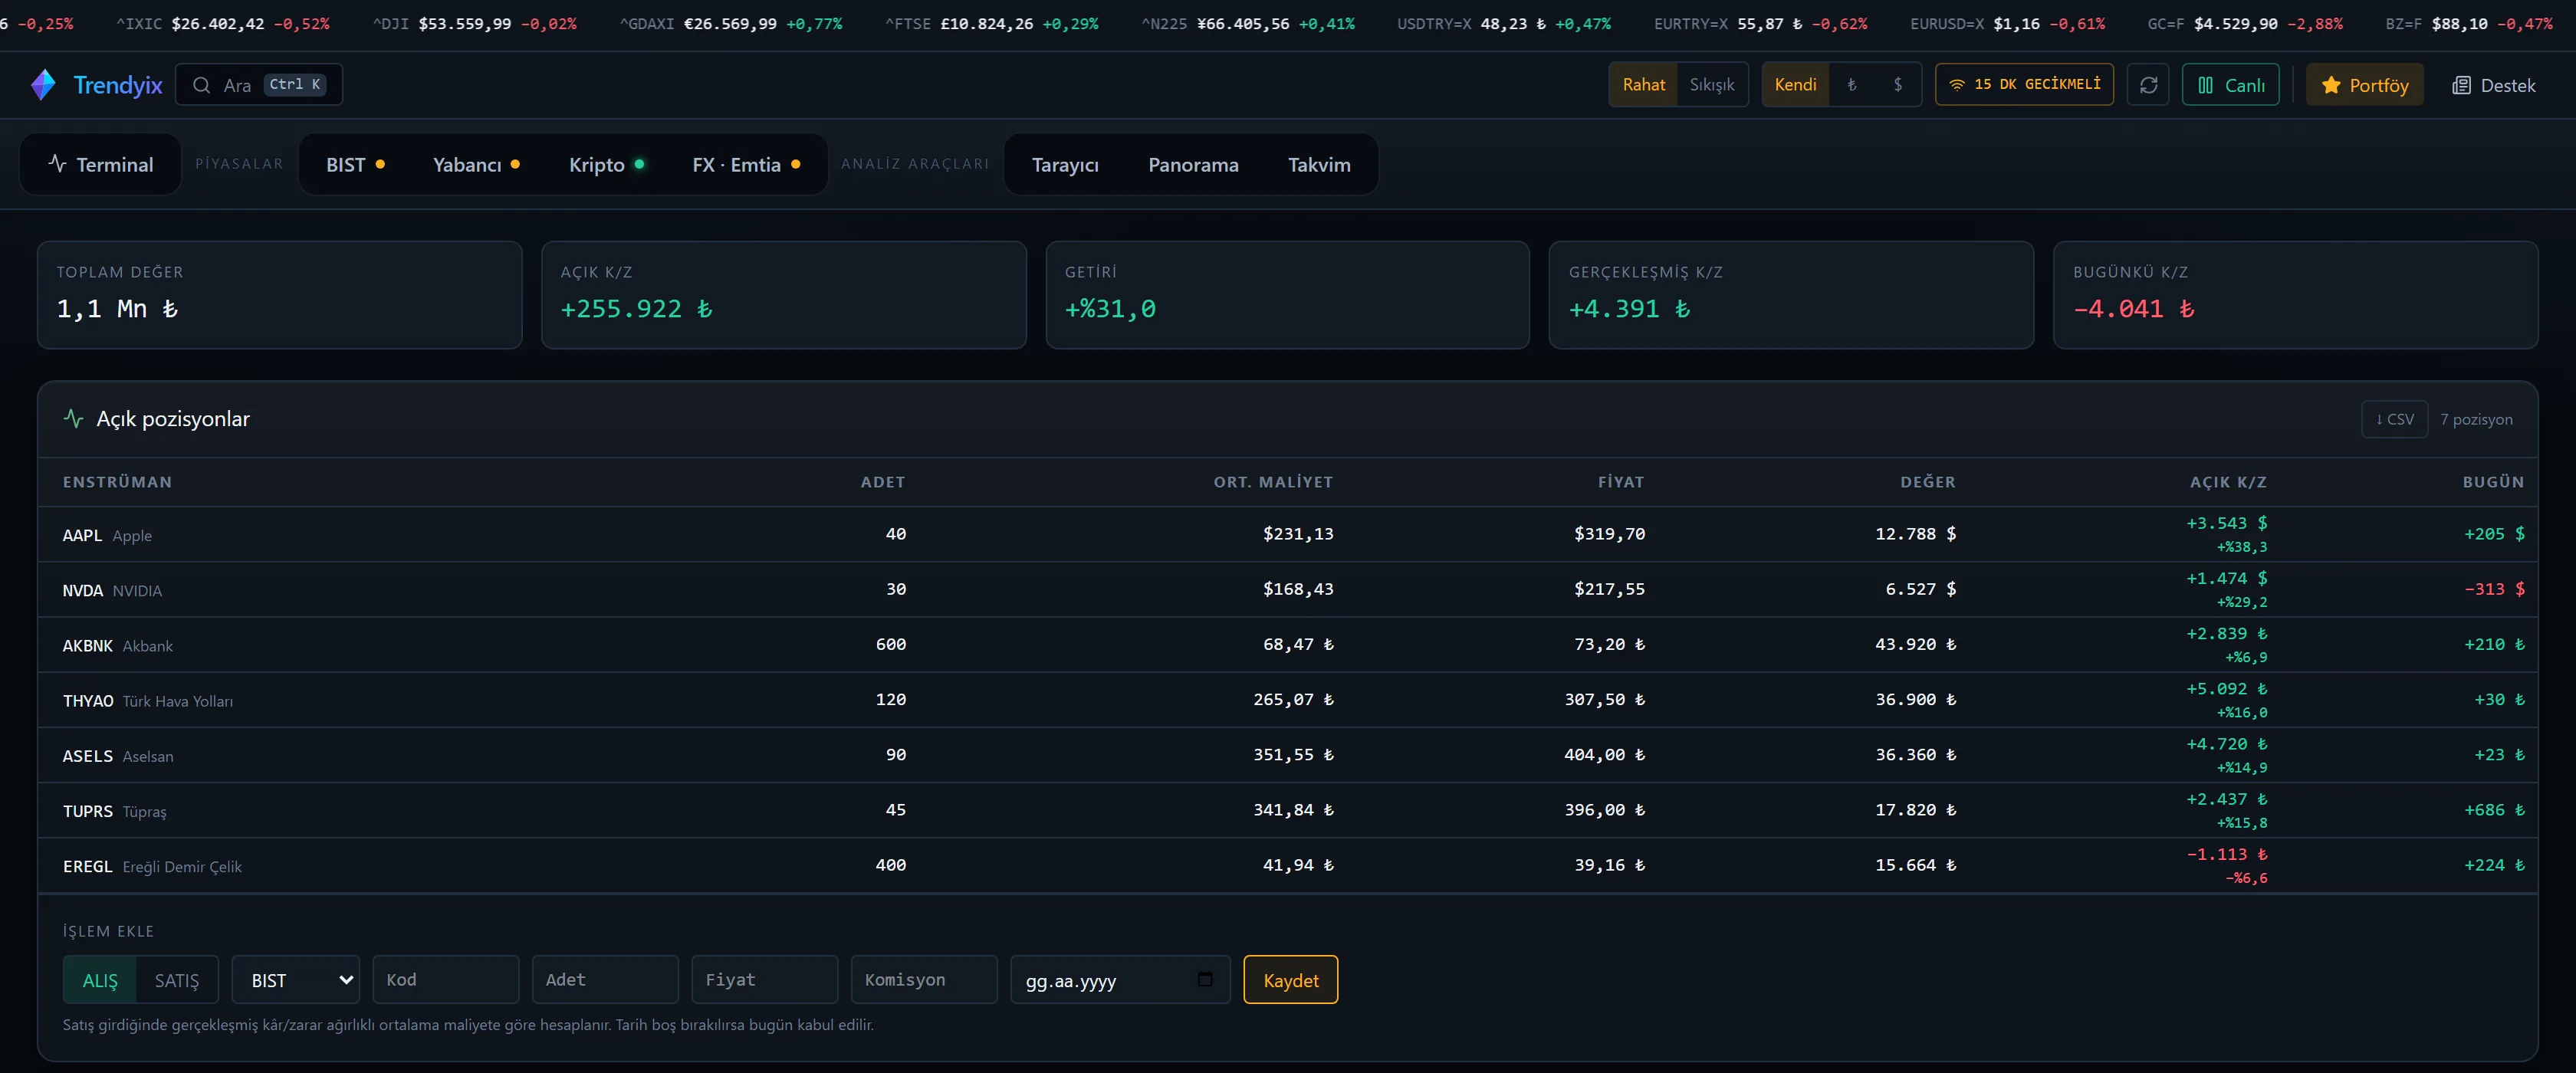Click the wifi delayed-data icon

click(1957, 85)
